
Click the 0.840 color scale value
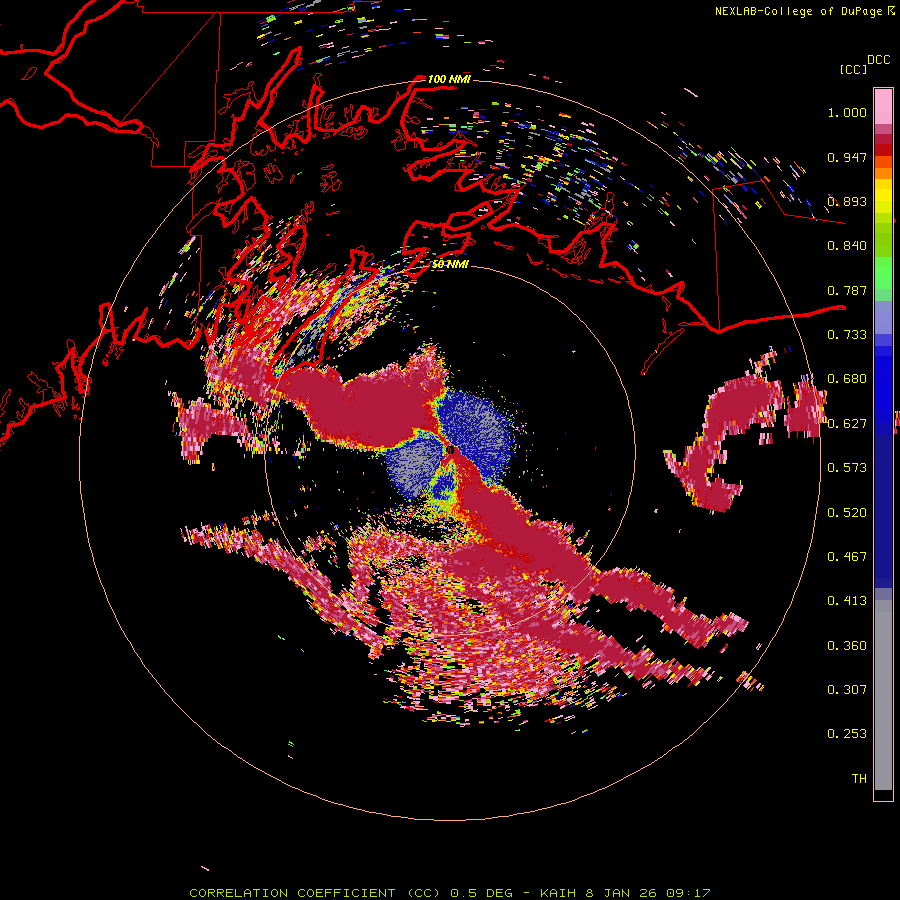click(847, 246)
